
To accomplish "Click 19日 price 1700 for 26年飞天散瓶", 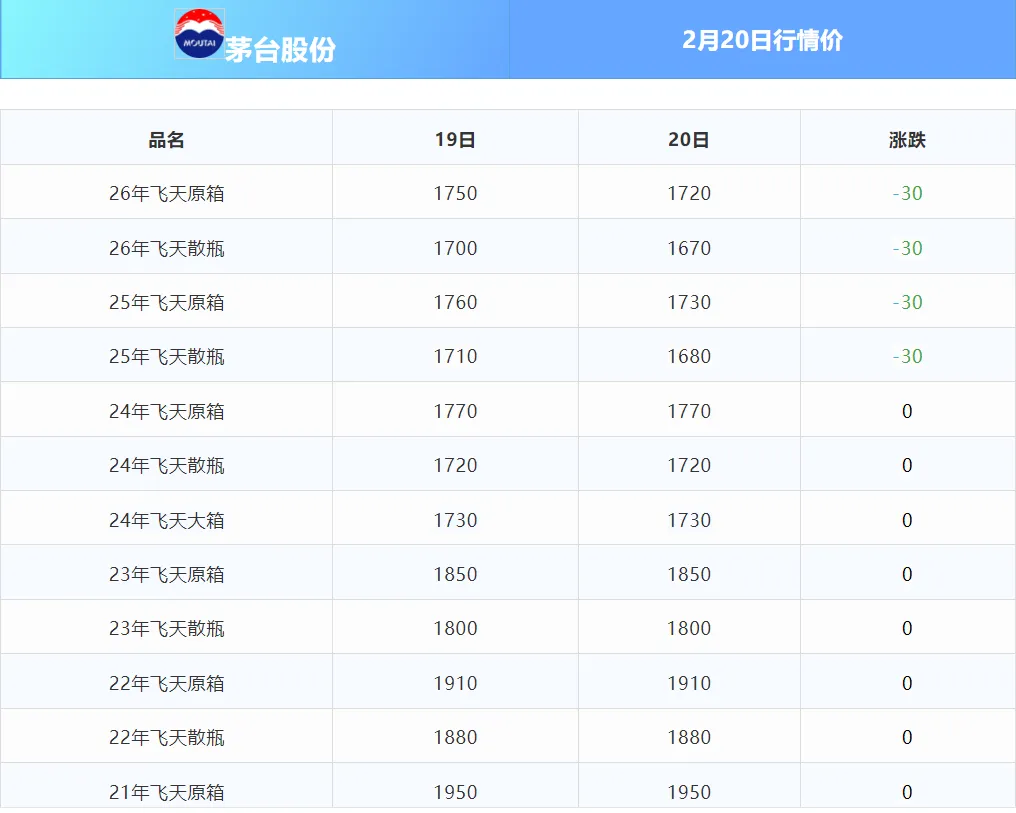I will pyautogui.click(x=456, y=248).
